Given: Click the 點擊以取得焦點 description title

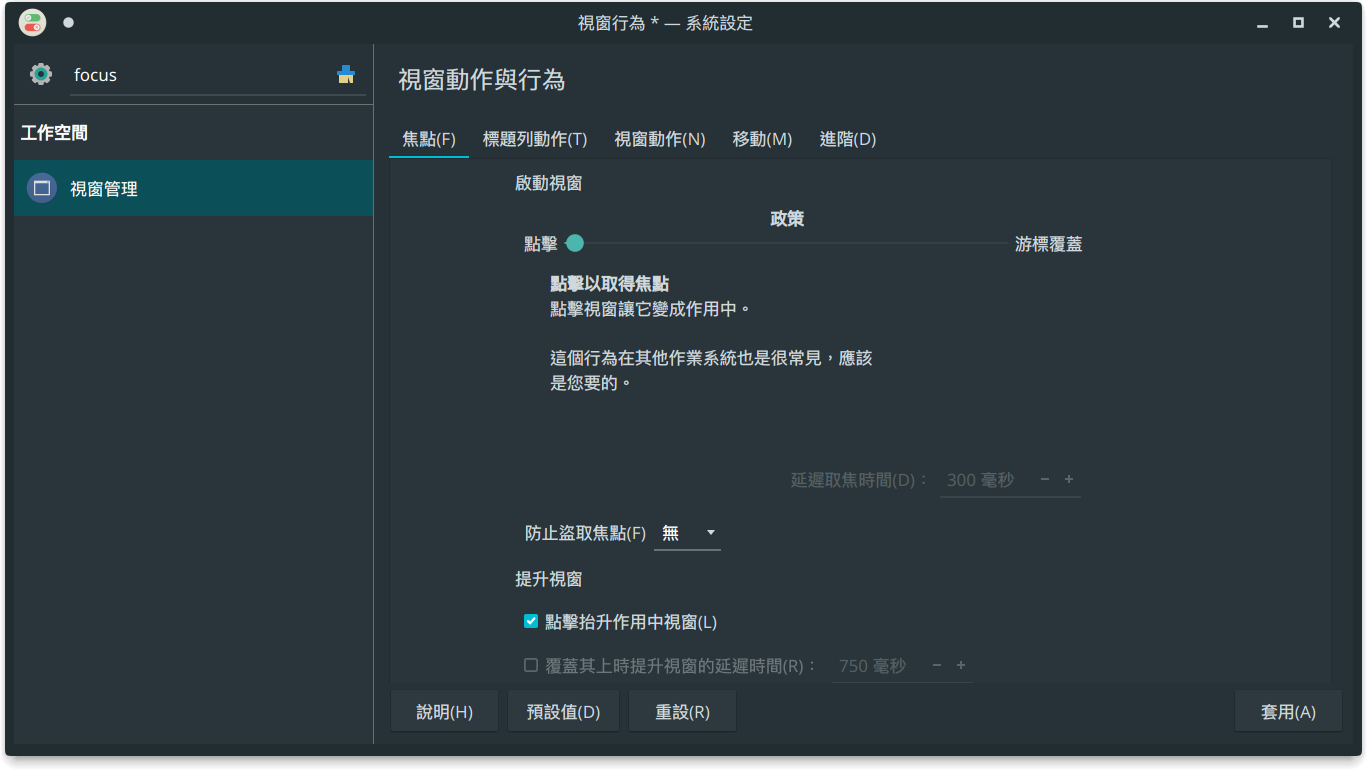Looking at the screenshot, I should [x=610, y=285].
